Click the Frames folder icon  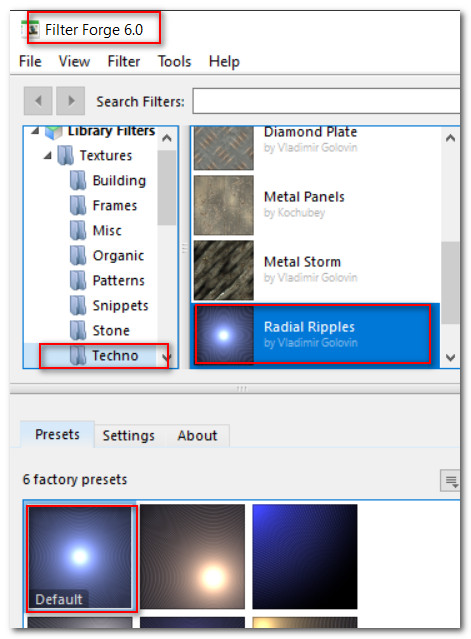(78, 205)
